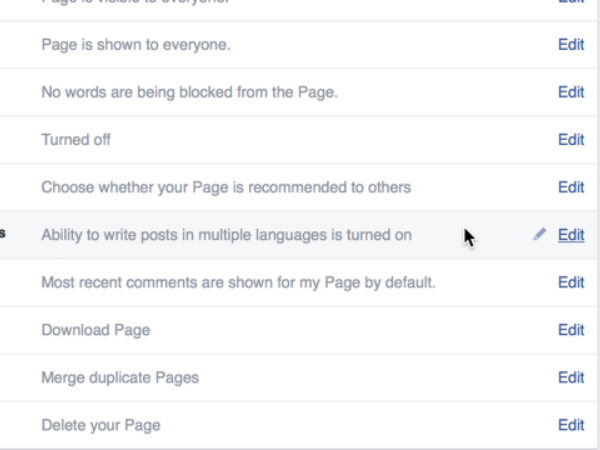This screenshot has height=450, width=600.
Task: Edit the multiple languages posting setting
Action: [571, 235]
